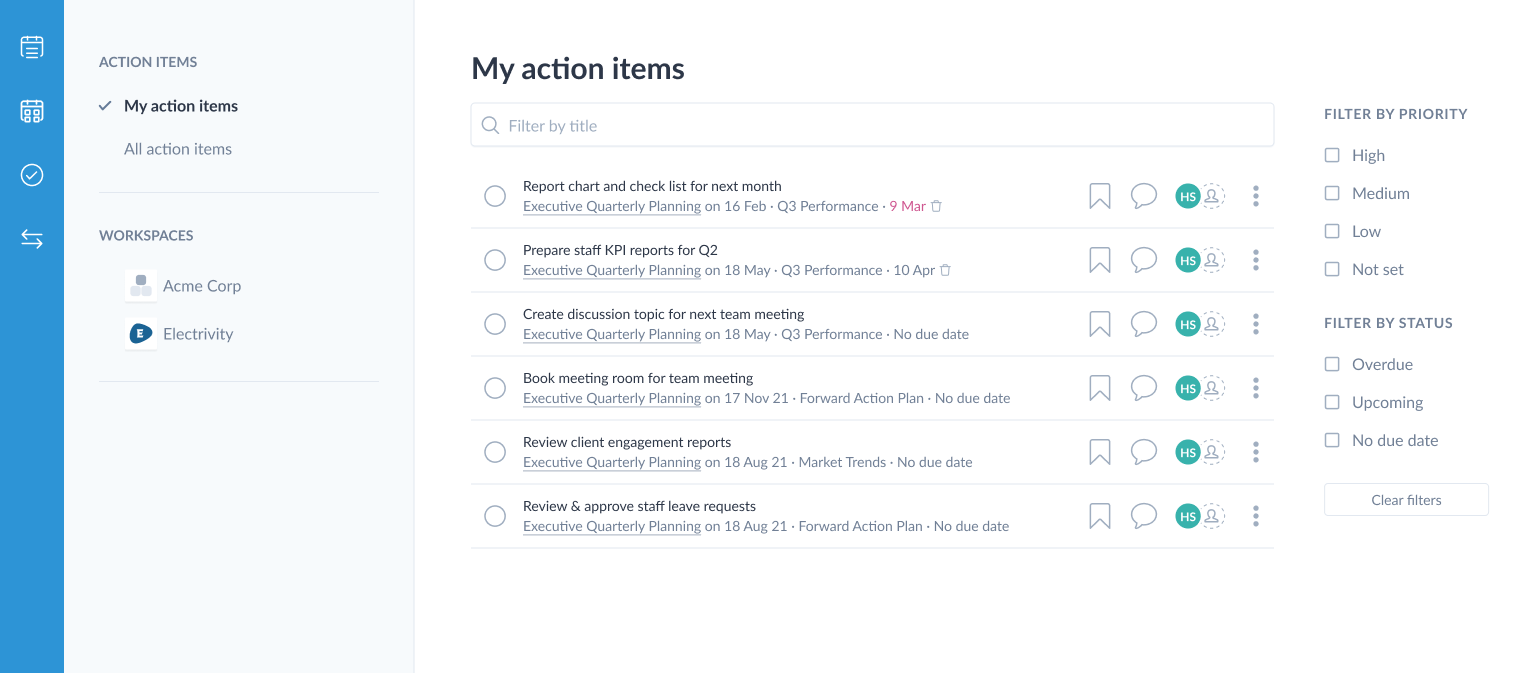The image size is (1536, 673).
Task: Click the Electrivity workspace logo
Action: tap(141, 334)
